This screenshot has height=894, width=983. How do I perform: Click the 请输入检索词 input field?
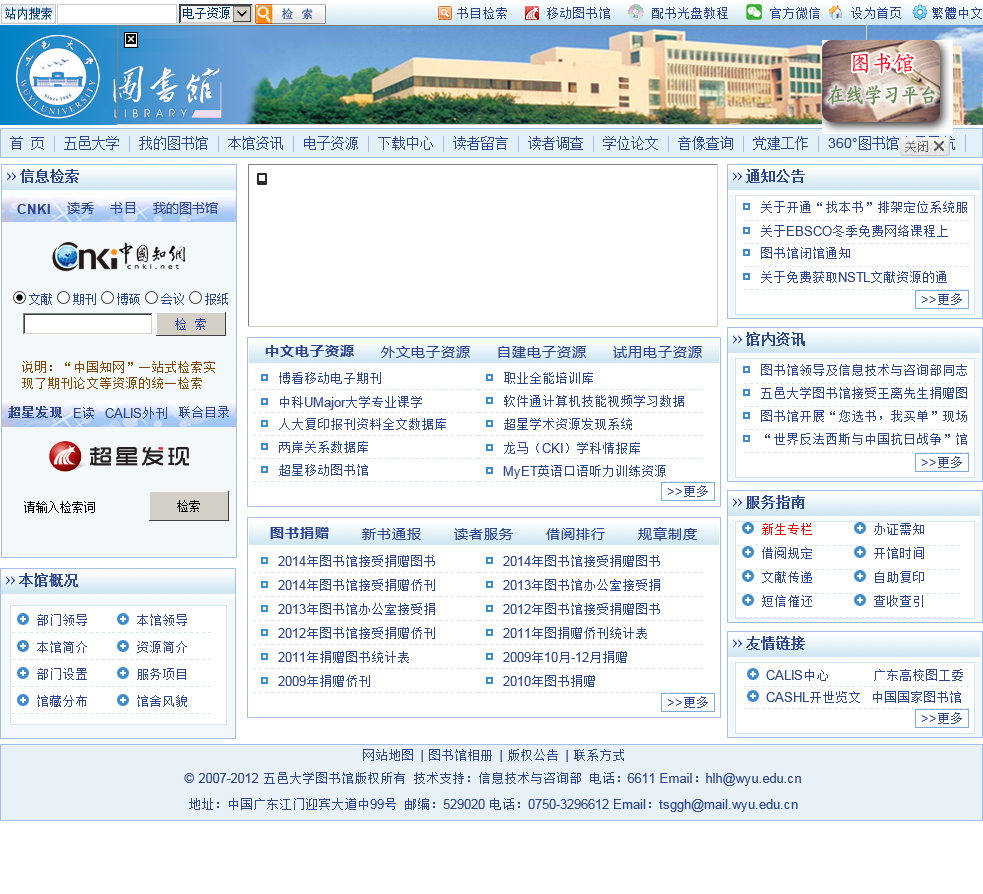point(81,507)
